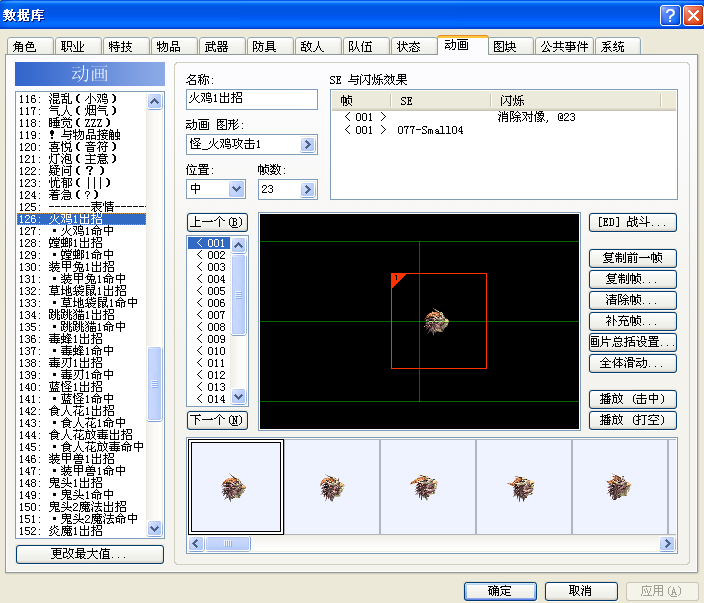This screenshot has height=603, width=704.
Task: Click the 复制帧... button
Action: [632, 279]
